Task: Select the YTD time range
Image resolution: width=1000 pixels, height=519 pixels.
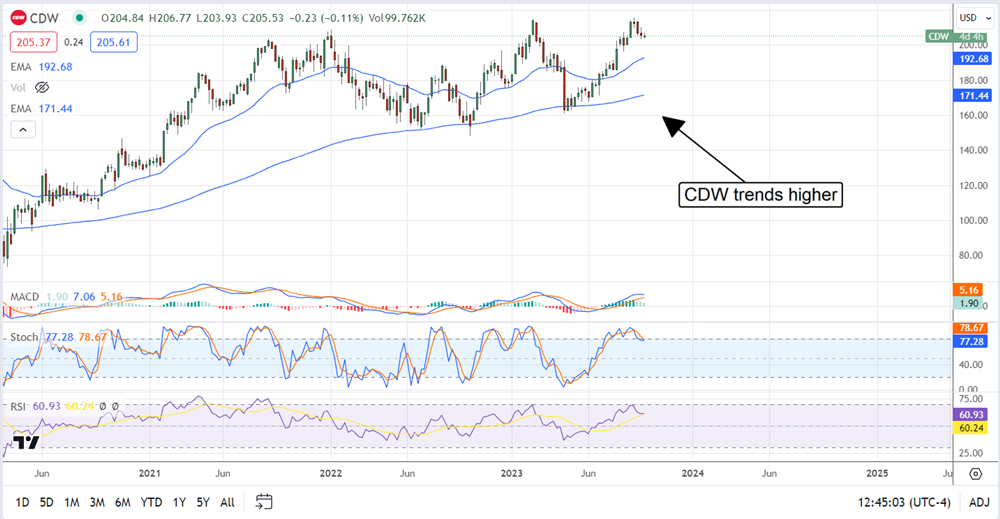Action: pos(151,502)
